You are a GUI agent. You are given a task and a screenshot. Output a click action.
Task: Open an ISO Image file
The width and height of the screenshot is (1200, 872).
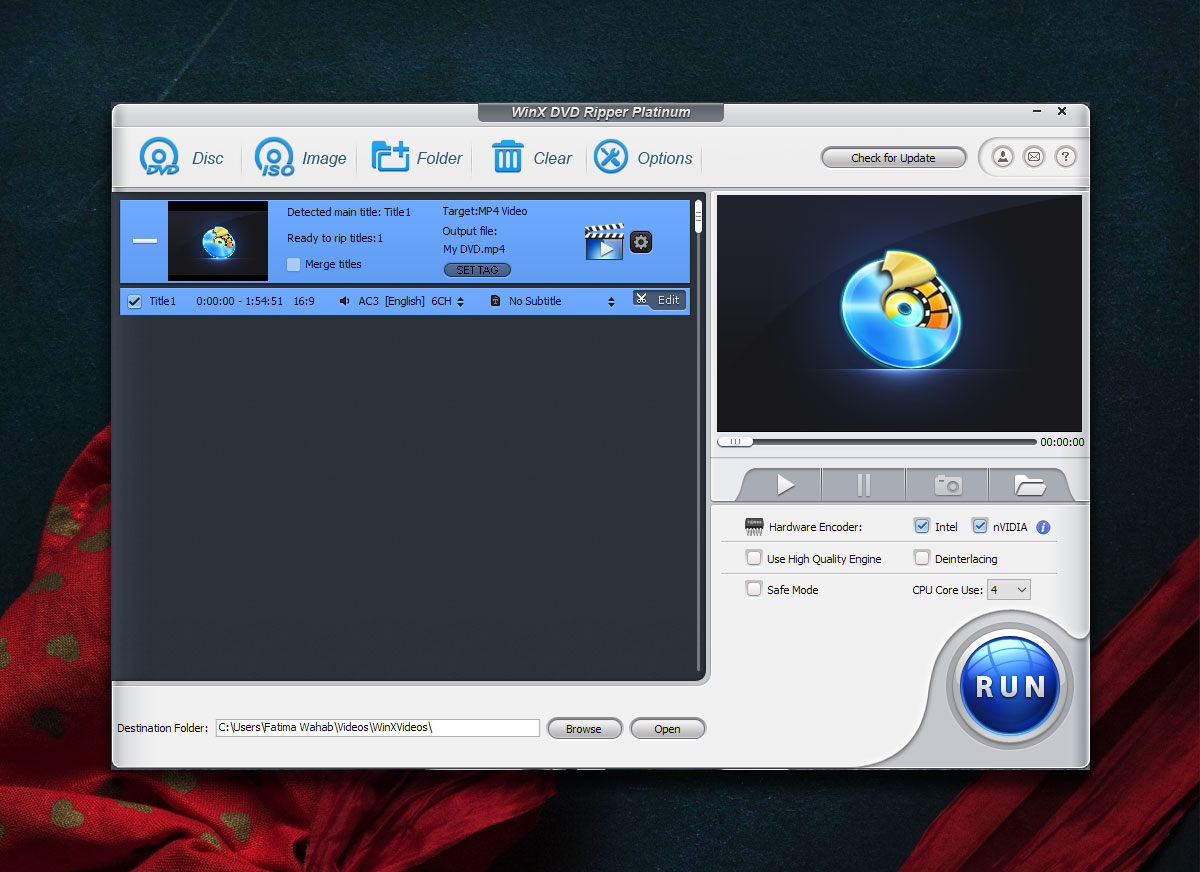tap(300, 158)
